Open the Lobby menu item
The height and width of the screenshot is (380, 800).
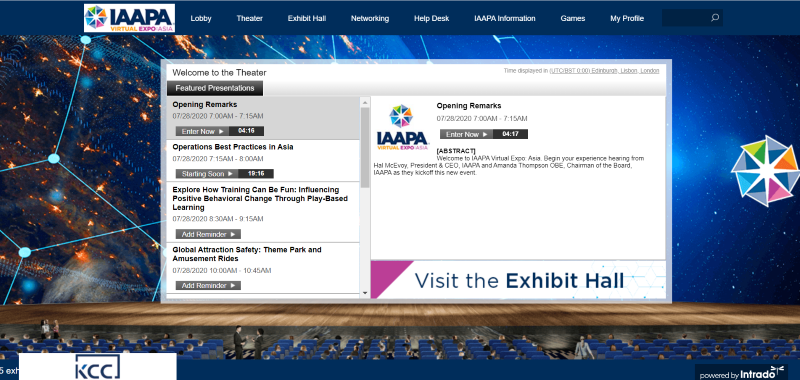201,18
